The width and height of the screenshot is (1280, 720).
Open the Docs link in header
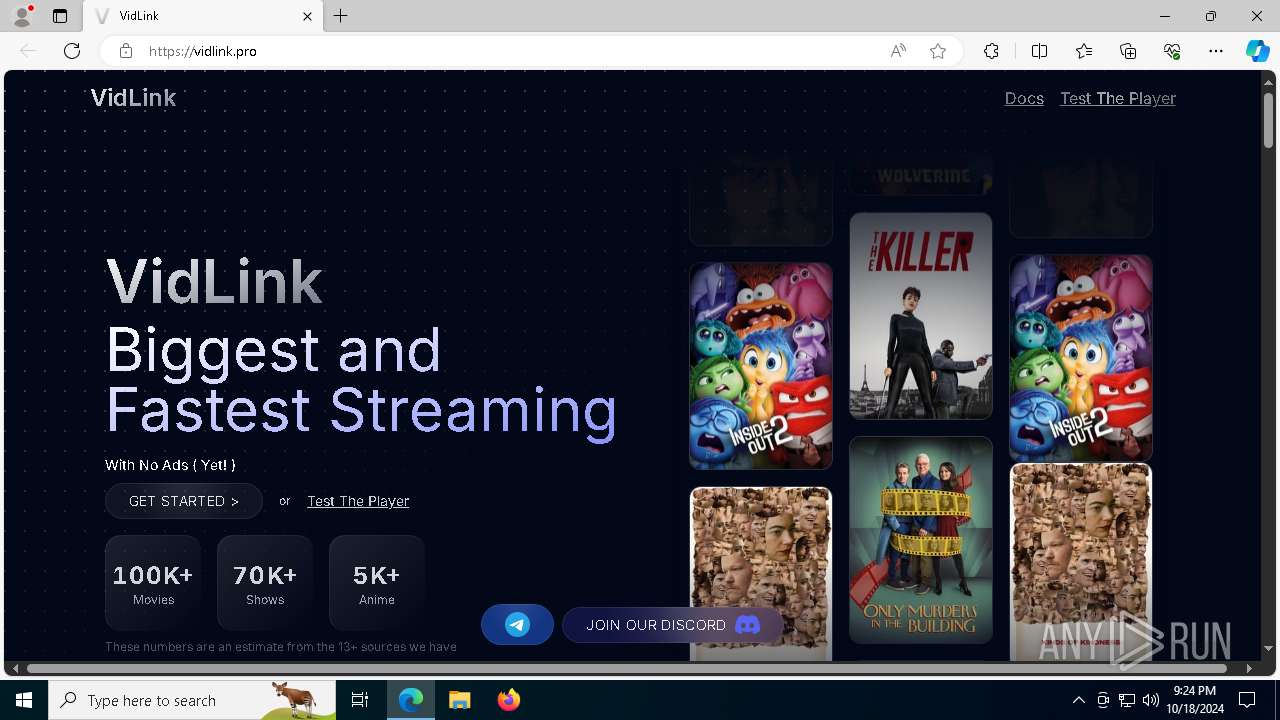pyautogui.click(x=1024, y=98)
